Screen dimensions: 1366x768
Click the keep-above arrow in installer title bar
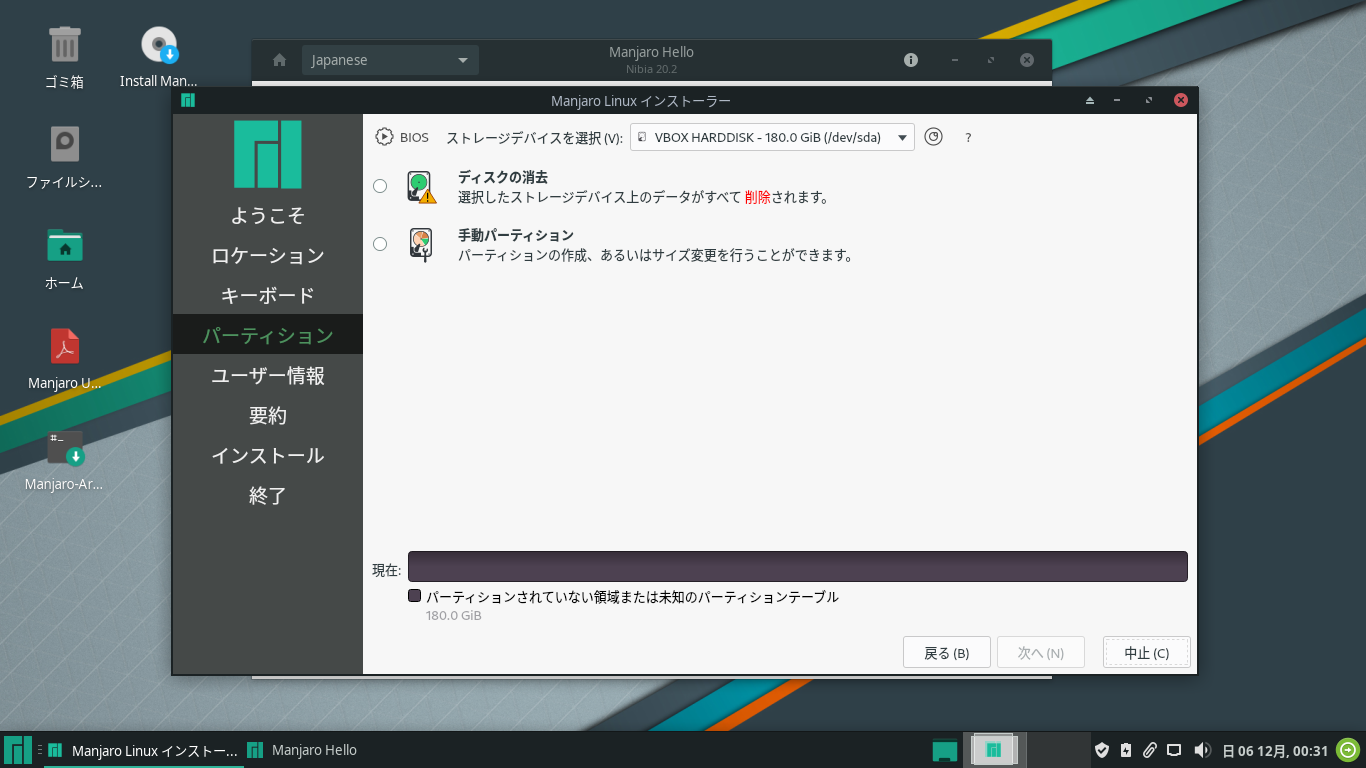pyautogui.click(x=1090, y=101)
